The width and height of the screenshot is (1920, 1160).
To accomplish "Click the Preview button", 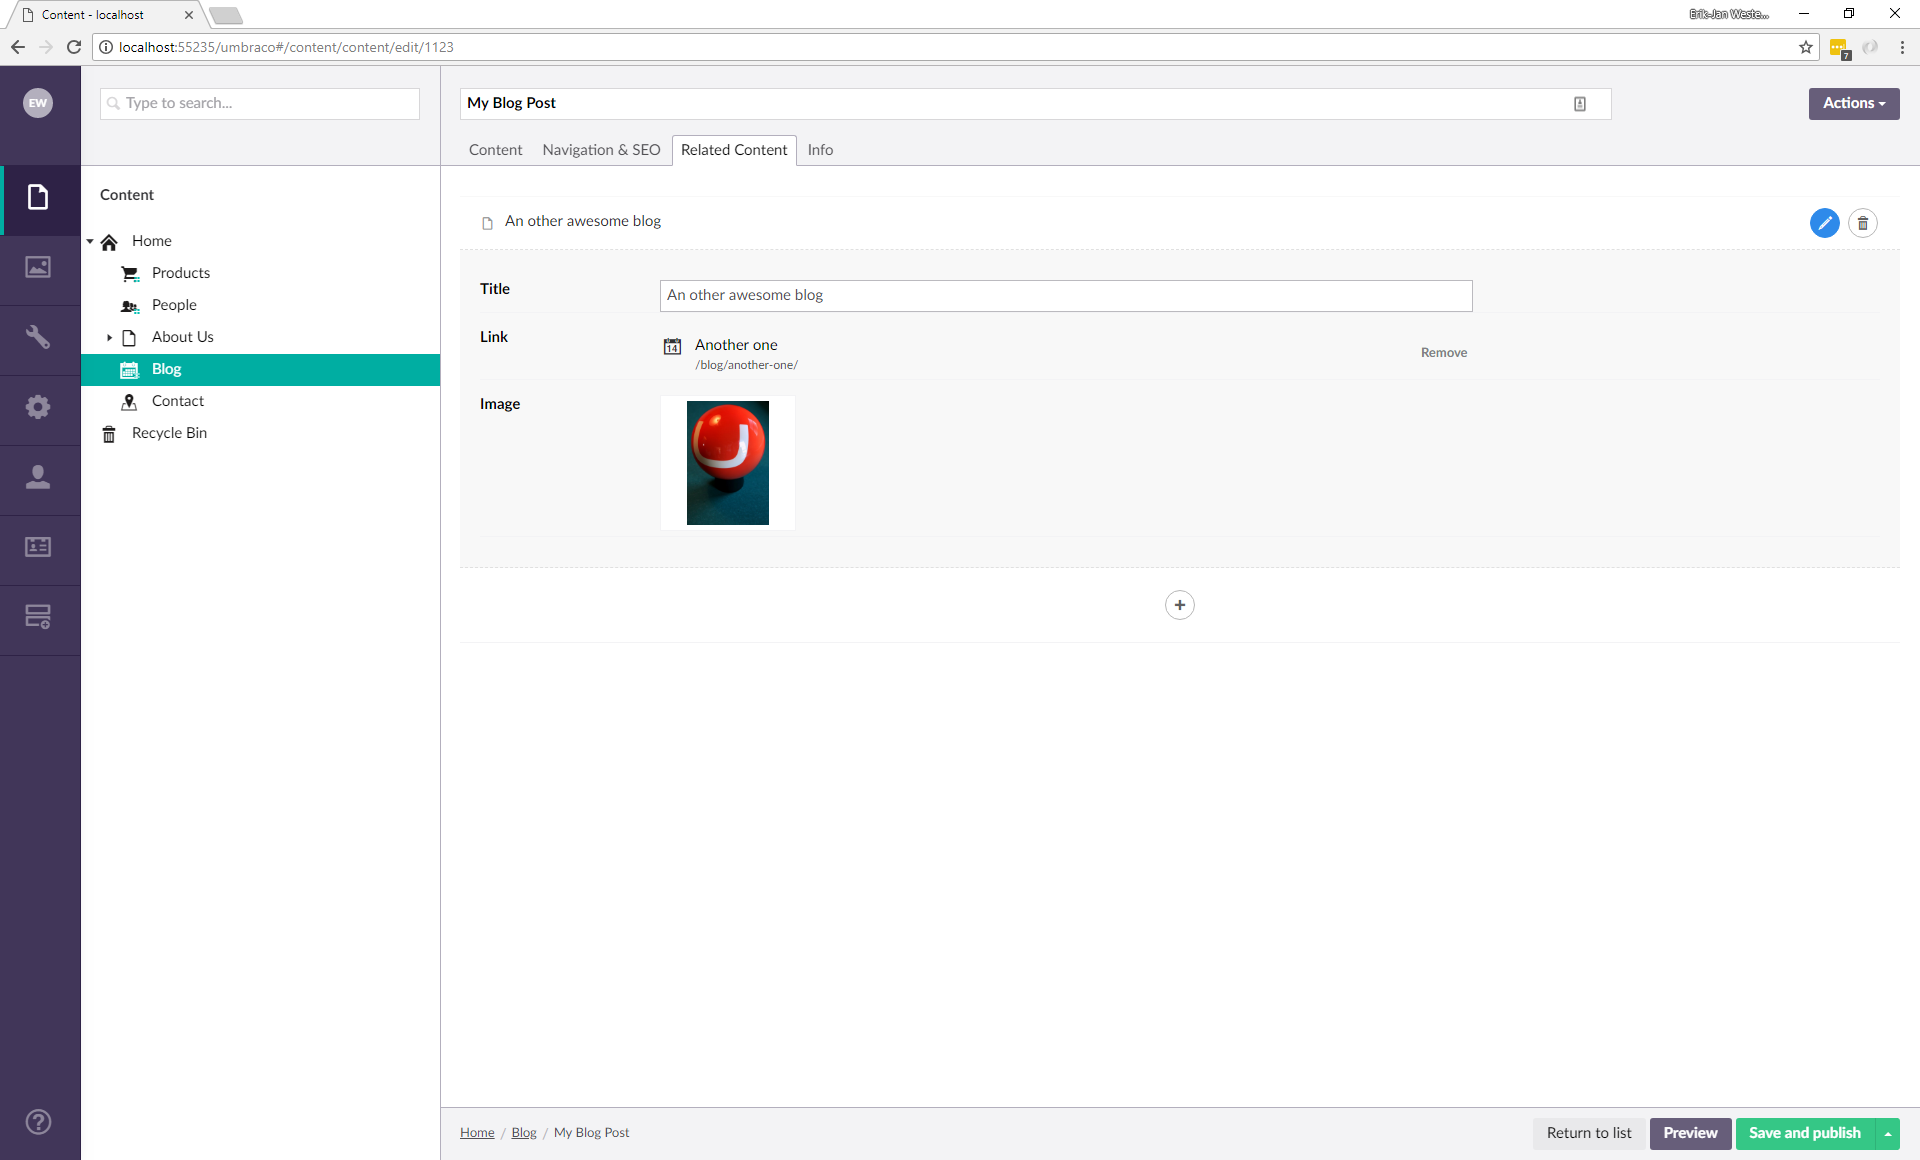I will (x=1690, y=1133).
